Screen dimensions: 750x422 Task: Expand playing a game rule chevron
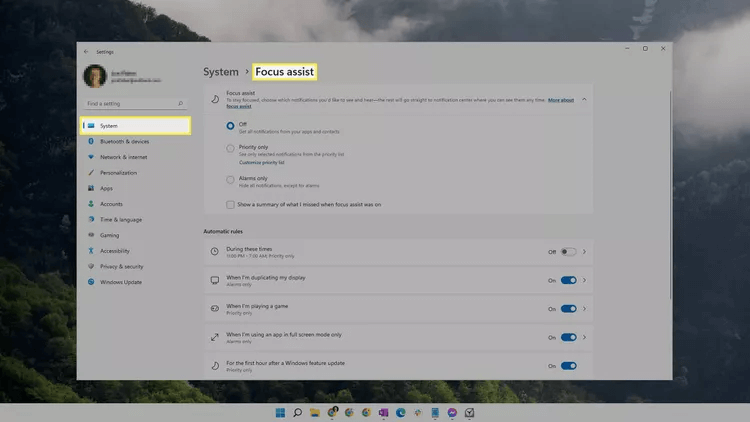584,309
